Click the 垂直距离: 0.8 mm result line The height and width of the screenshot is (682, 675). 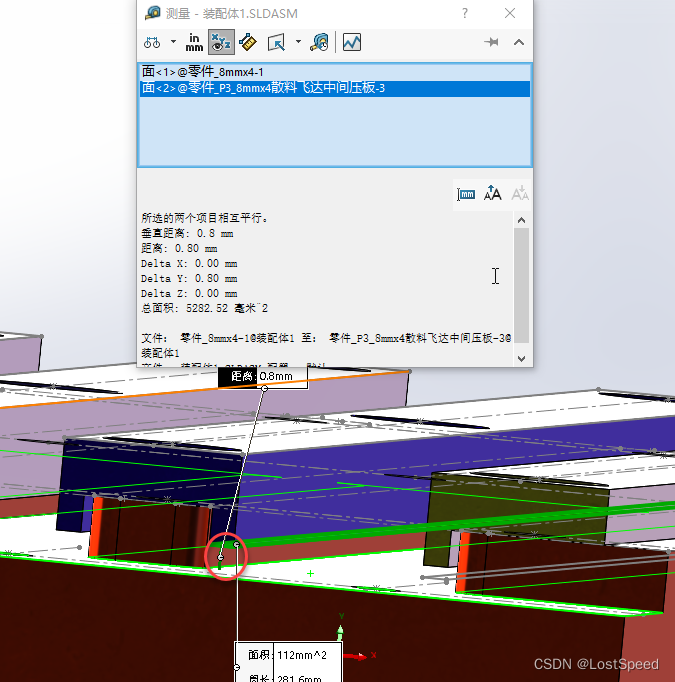pos(187,234)
